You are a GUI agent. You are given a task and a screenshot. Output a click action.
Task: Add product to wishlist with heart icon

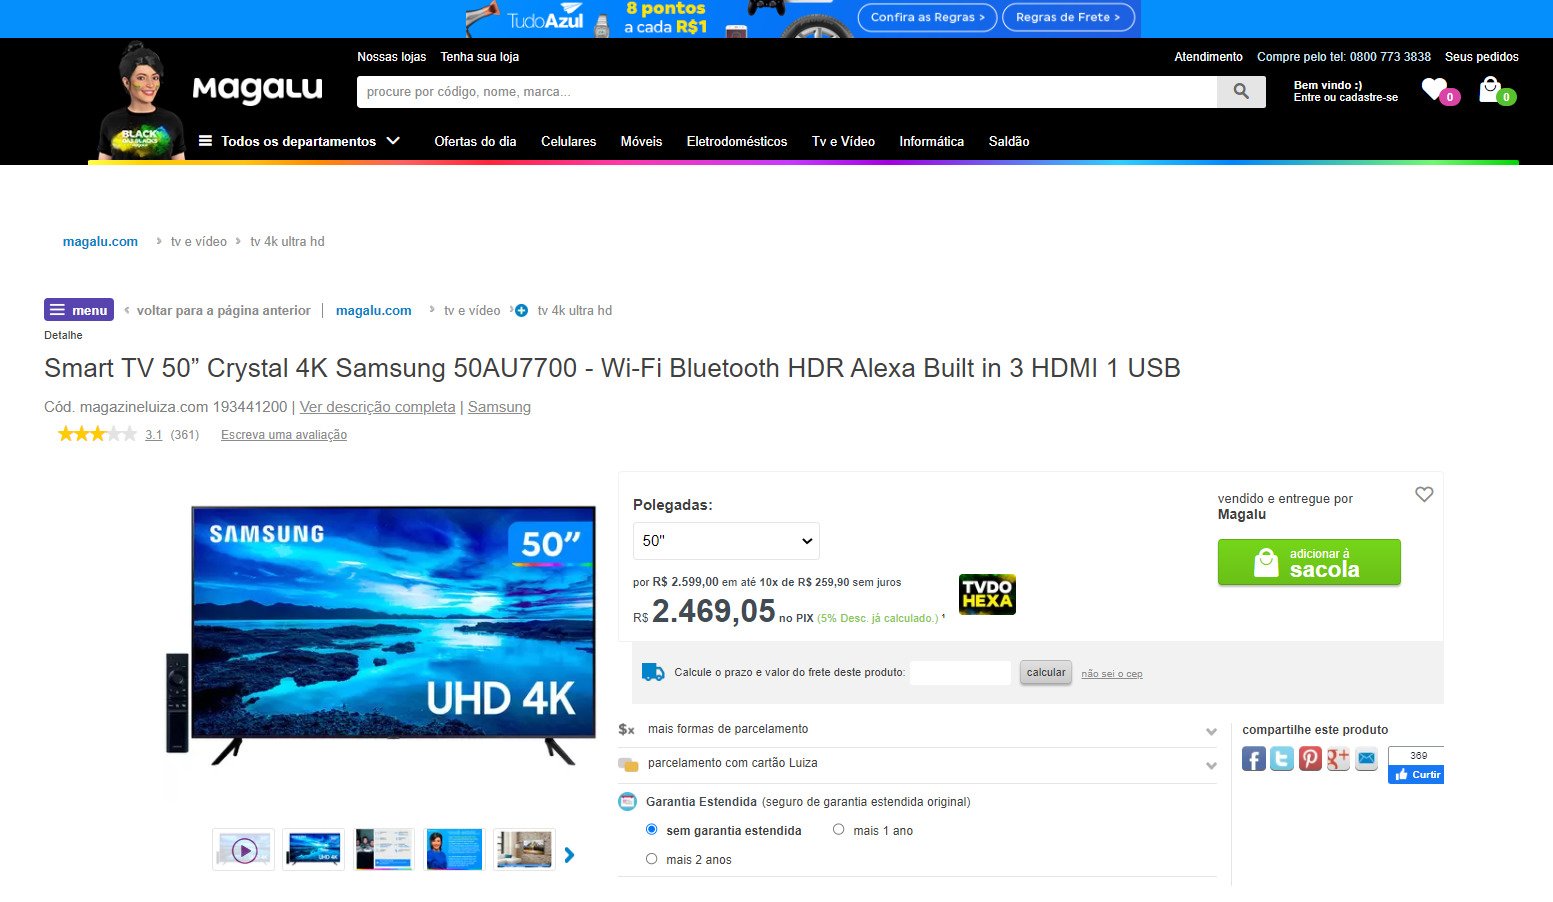pyautogui.click(x=1424, y=494)
